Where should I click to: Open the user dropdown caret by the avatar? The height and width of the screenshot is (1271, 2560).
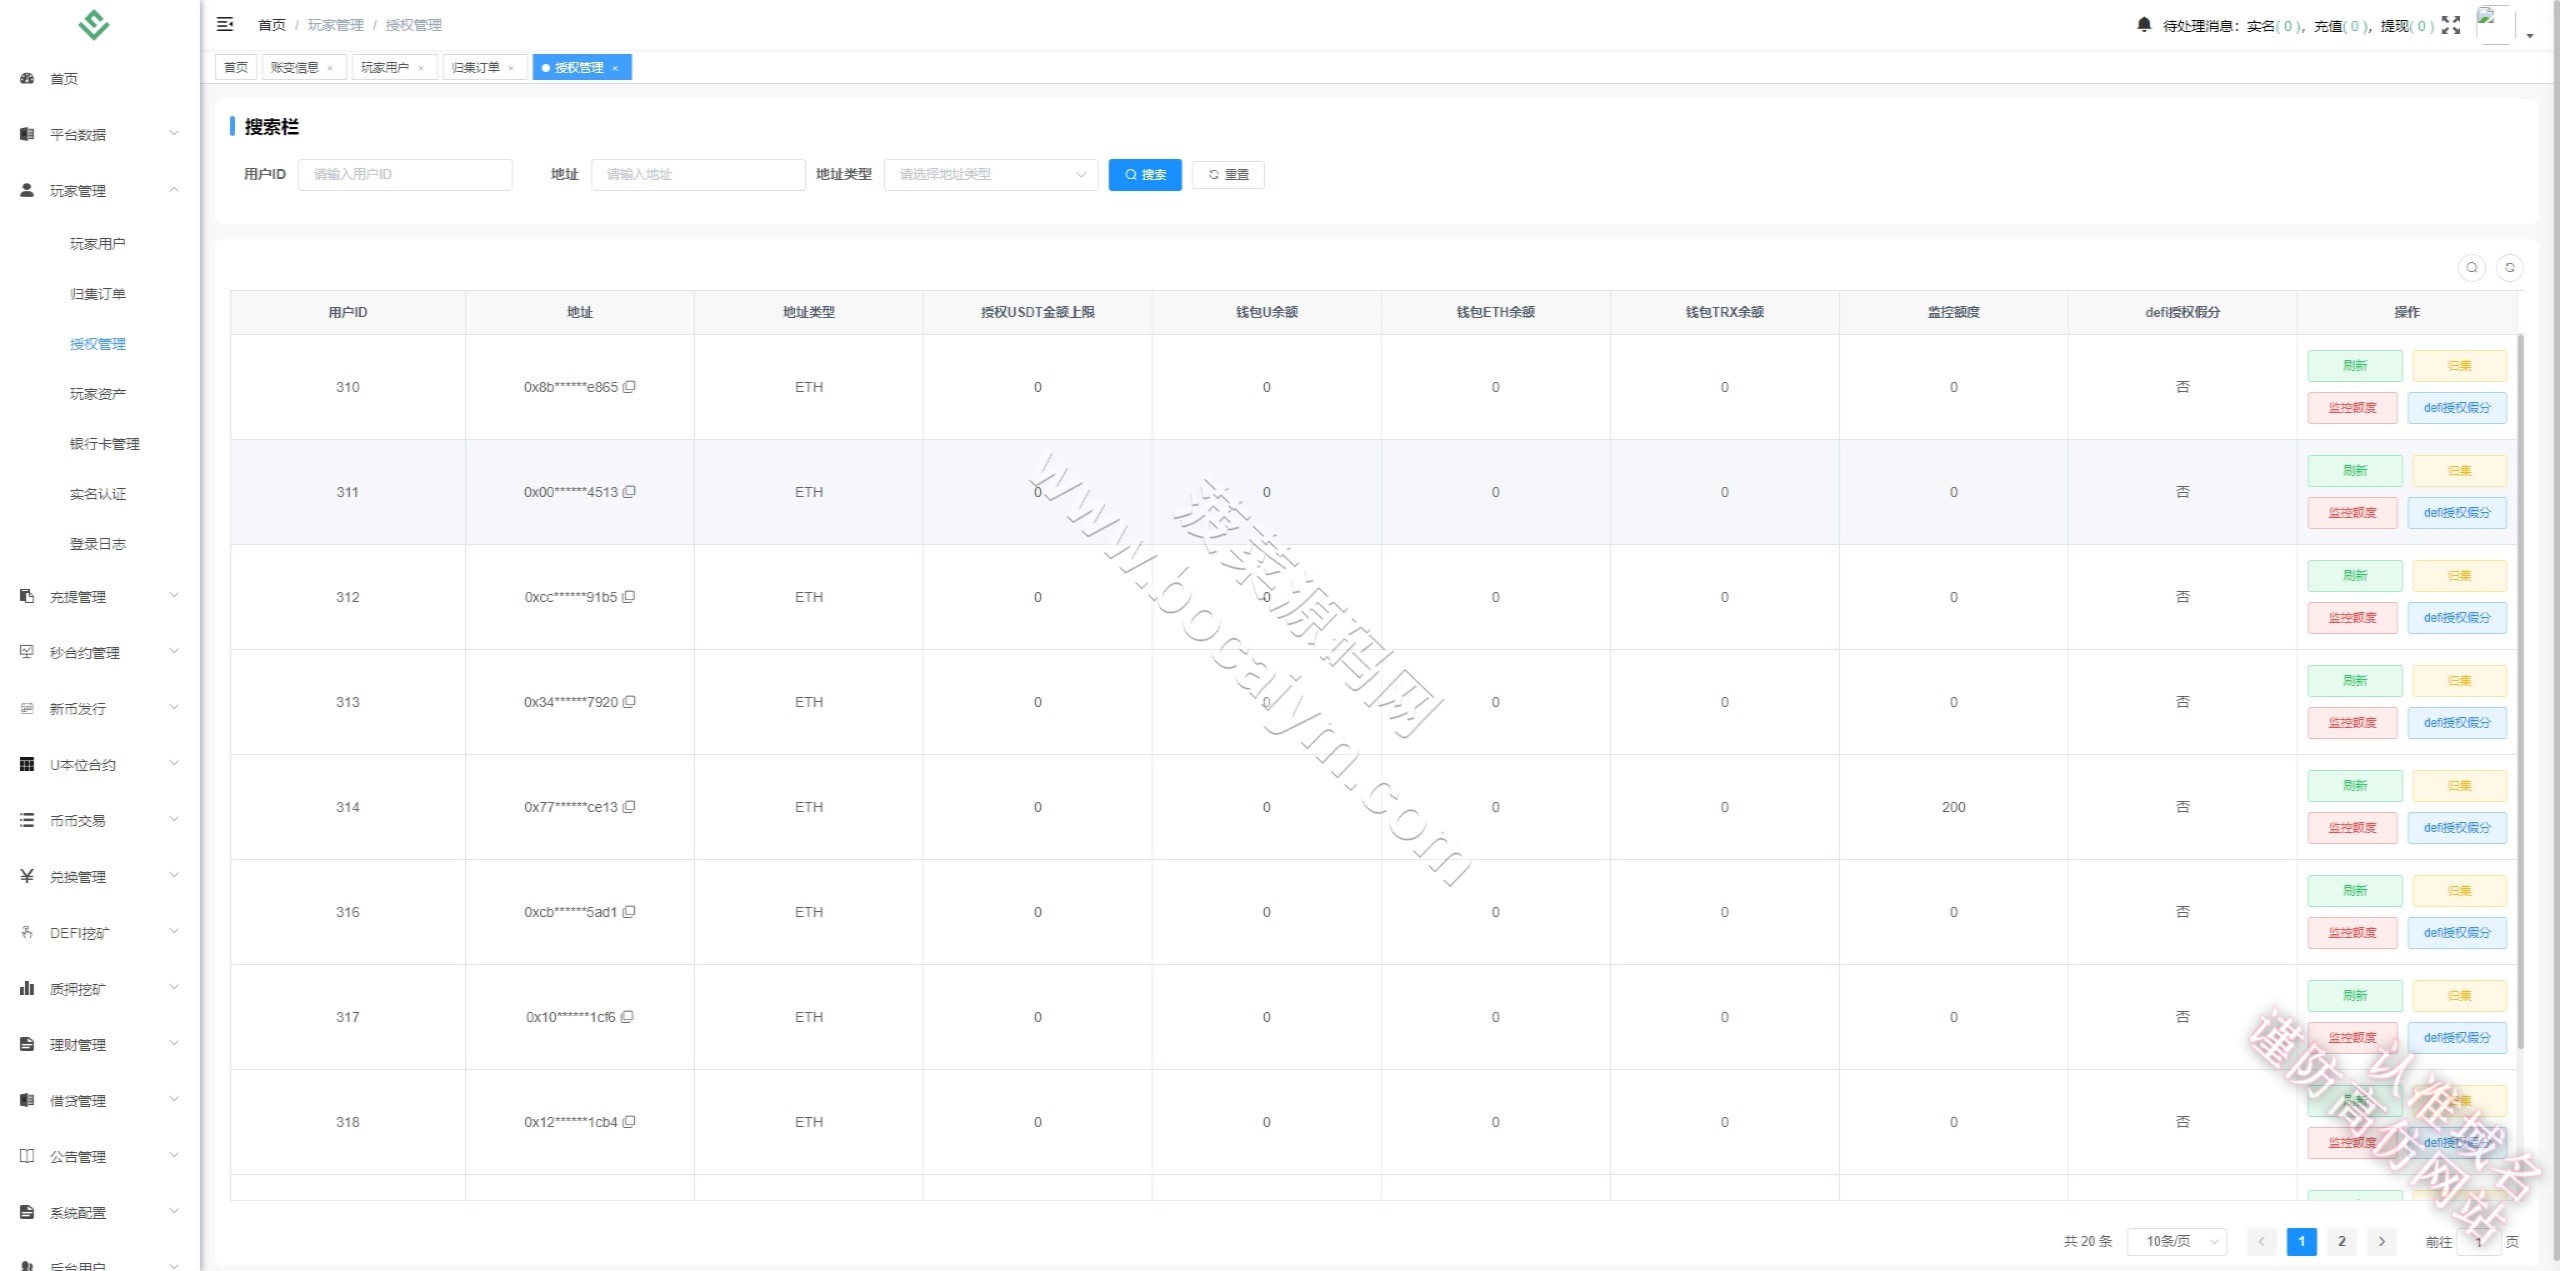(x=2530, y=35)
